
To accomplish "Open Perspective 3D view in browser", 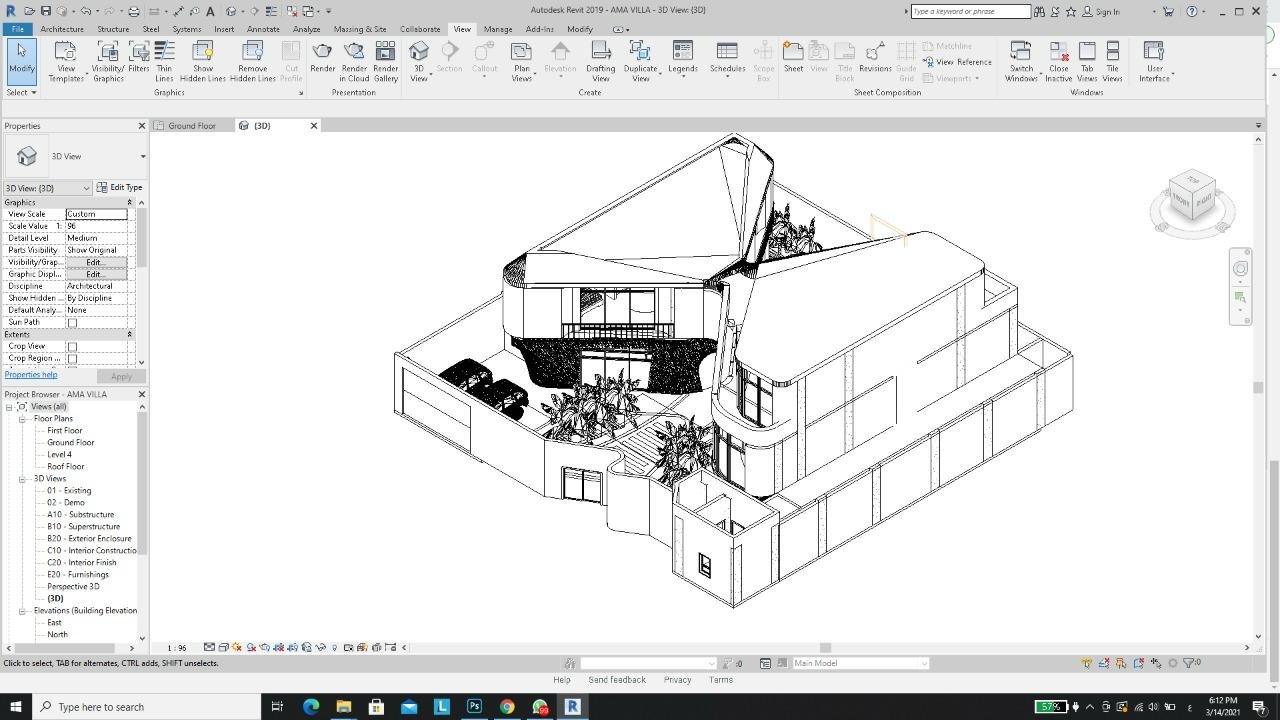I will click(x=73, y=587).
